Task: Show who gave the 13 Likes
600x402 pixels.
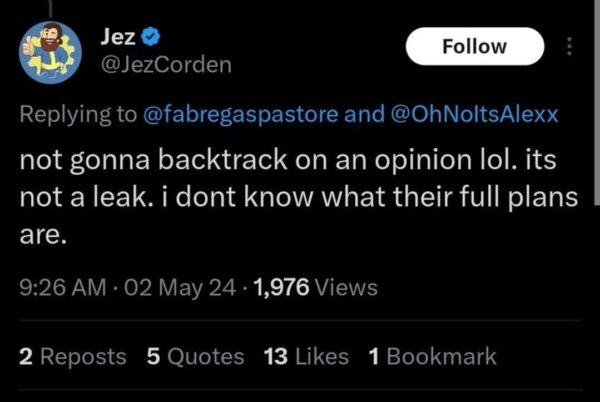Action: click(x=307, y=356)
